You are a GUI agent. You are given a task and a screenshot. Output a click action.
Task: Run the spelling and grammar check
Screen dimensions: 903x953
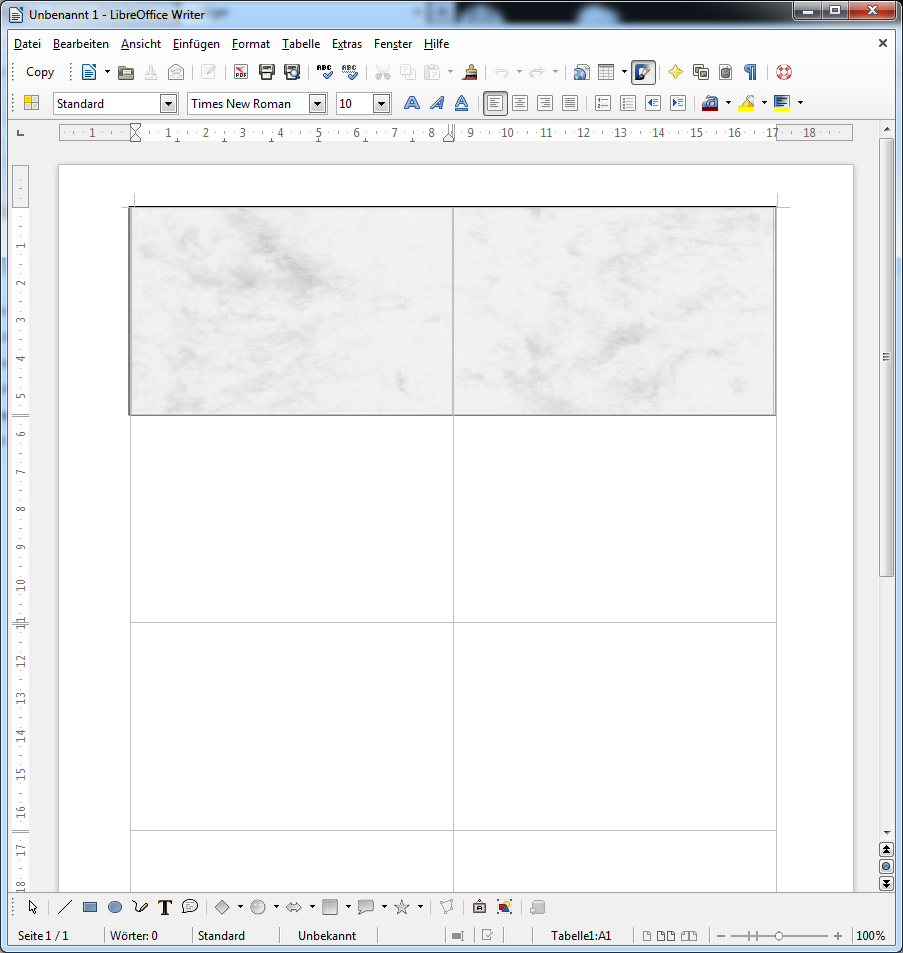tap(324, 72)
